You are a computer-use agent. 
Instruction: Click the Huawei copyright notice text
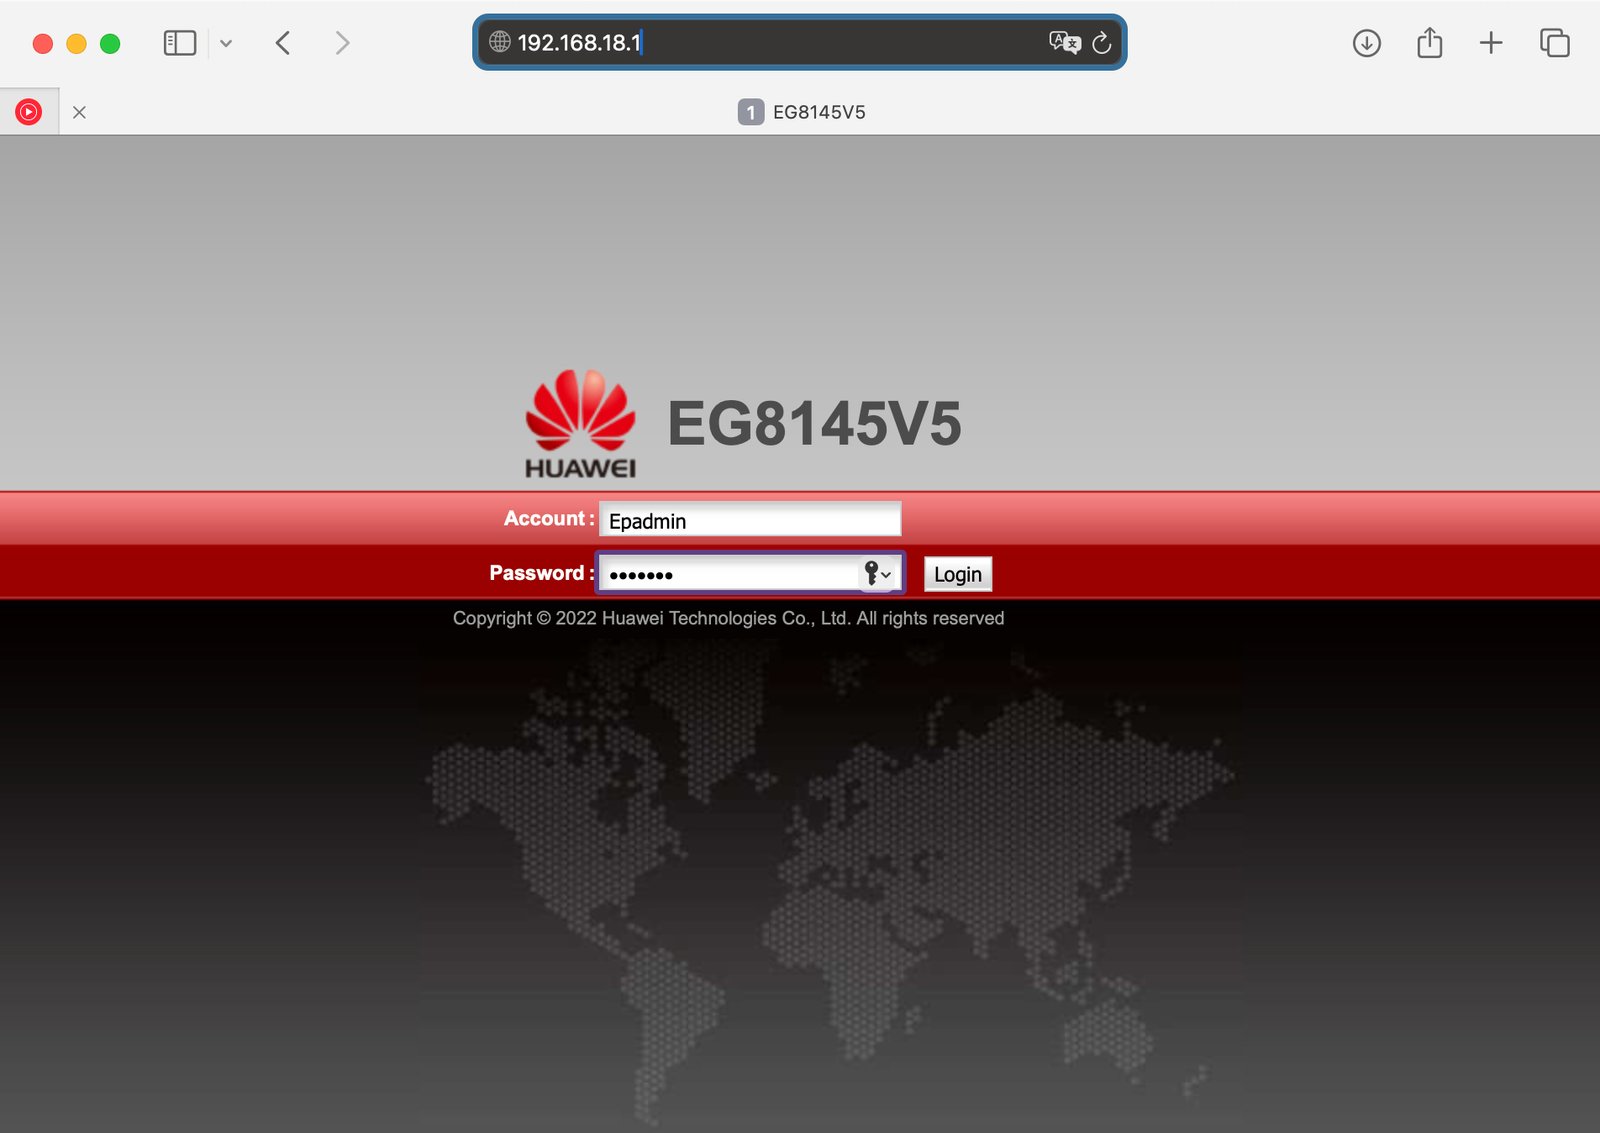point(728,618)
